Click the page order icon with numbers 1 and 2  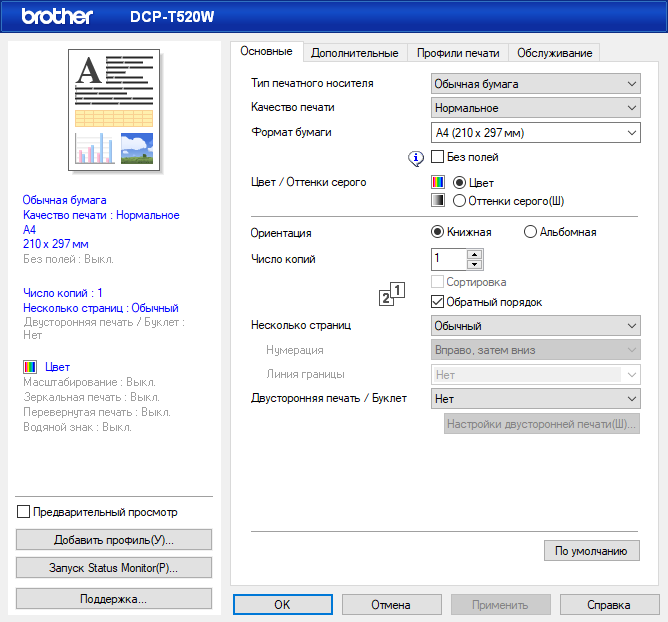click(x=392, y=294)
